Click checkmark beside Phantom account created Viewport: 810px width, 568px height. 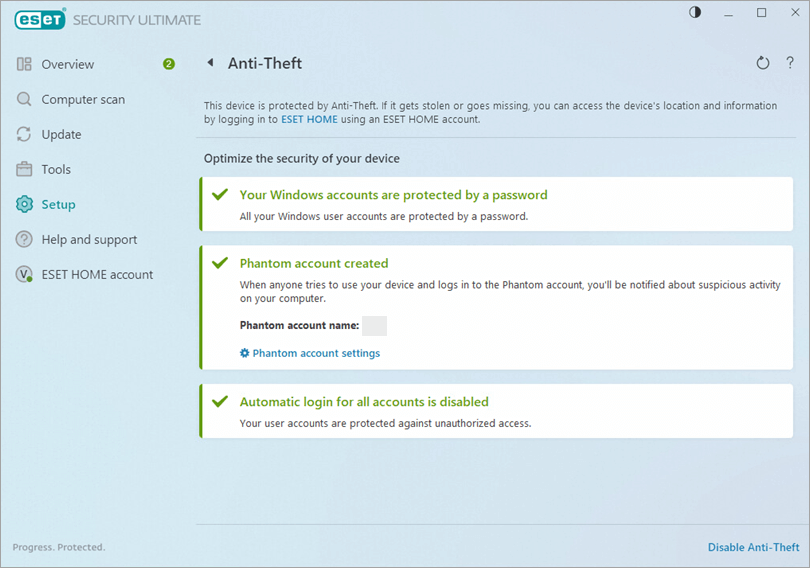click(x=220, y=263)
